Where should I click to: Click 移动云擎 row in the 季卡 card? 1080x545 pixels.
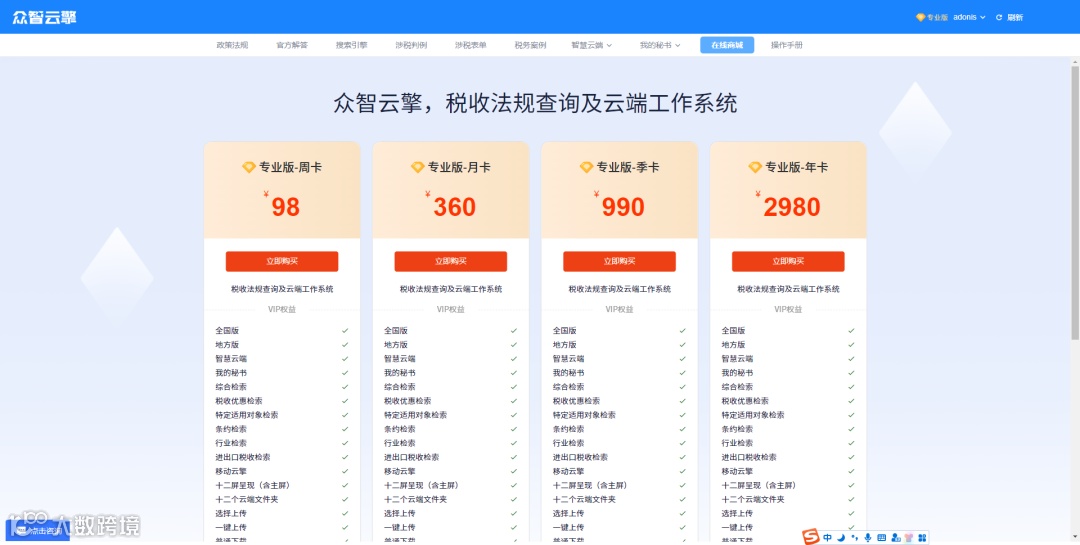coord(619,471)
